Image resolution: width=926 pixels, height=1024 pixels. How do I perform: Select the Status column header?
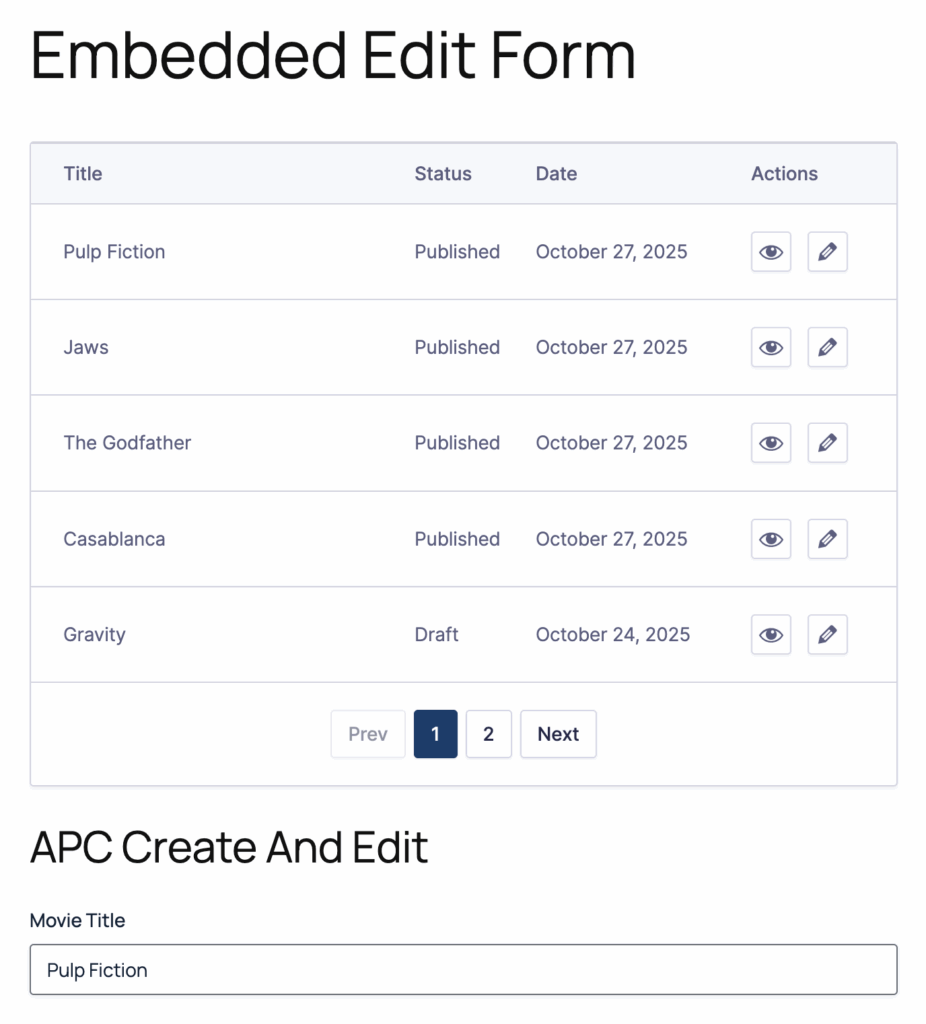443,174
